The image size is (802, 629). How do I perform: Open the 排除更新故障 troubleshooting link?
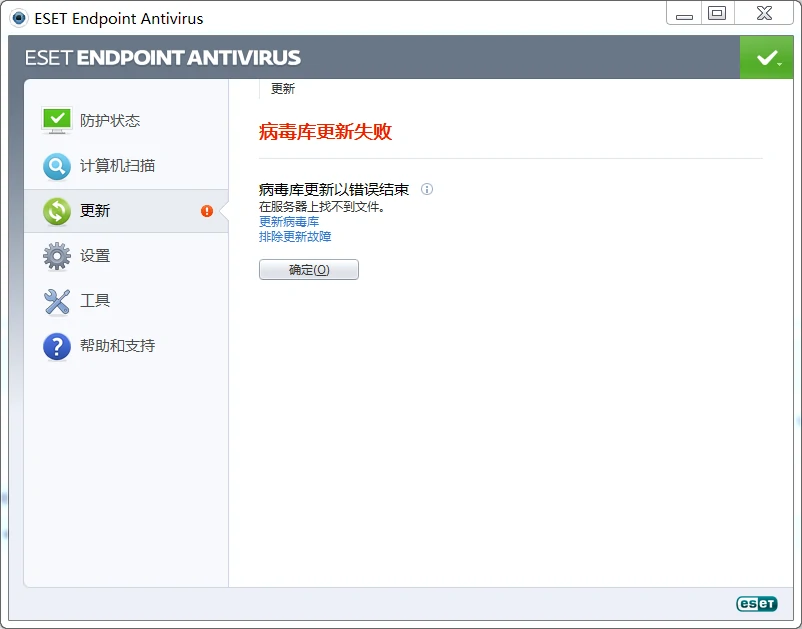point(295,237)
